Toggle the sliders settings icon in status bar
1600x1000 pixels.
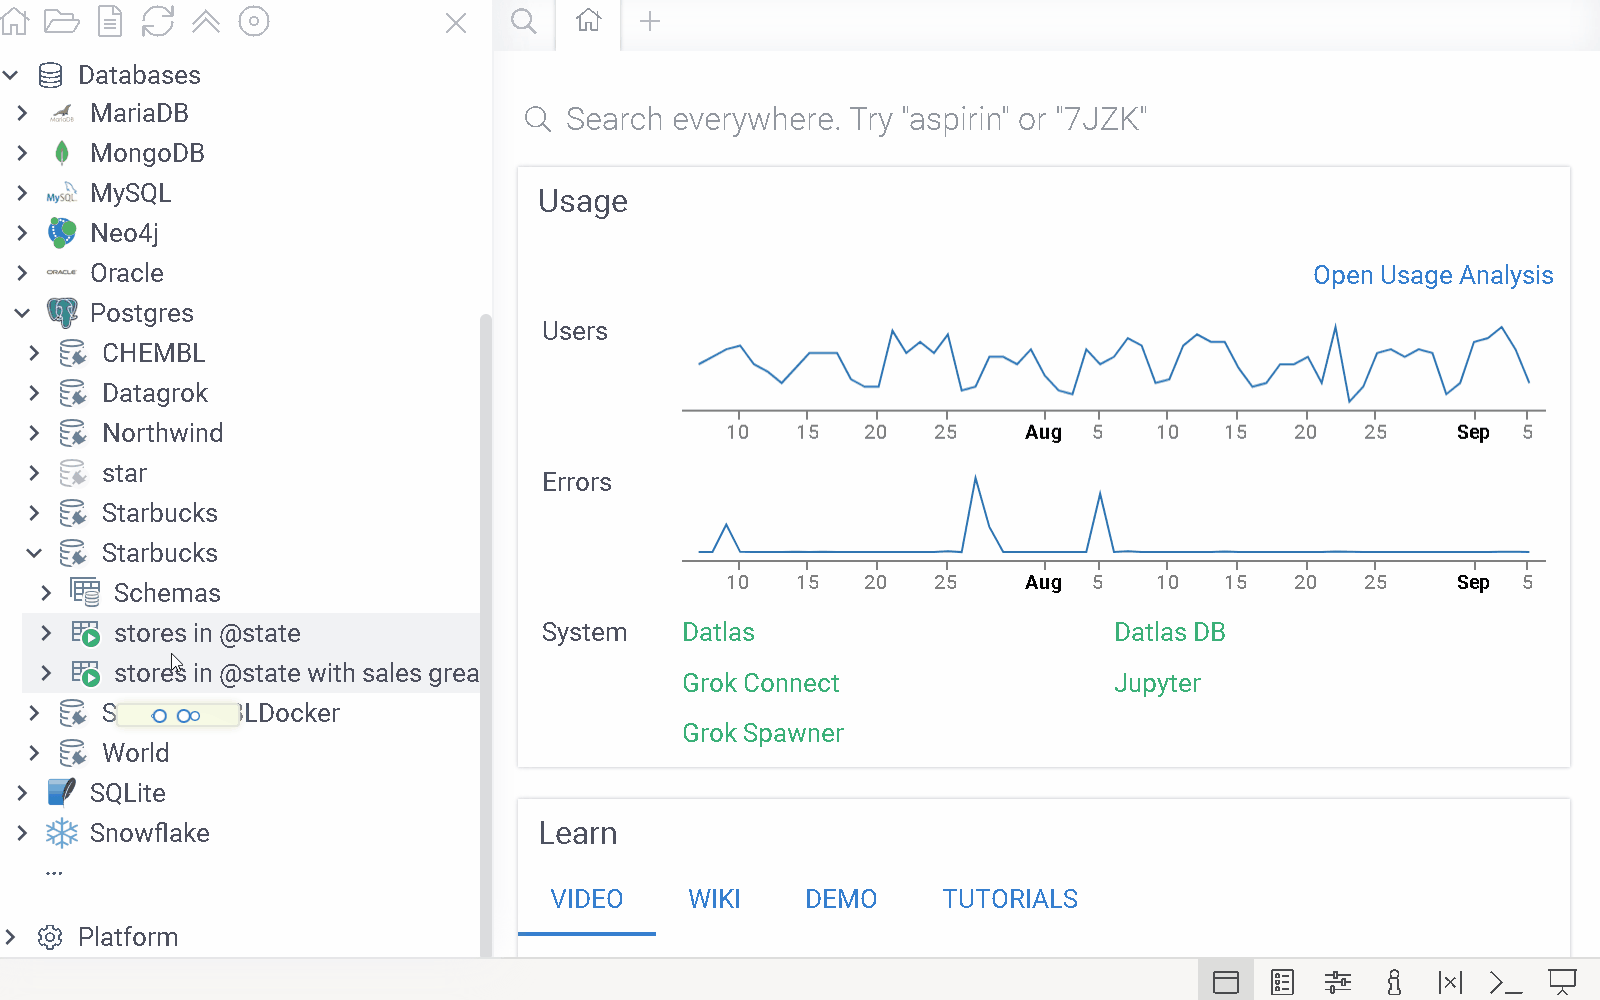click(1338, 982)
